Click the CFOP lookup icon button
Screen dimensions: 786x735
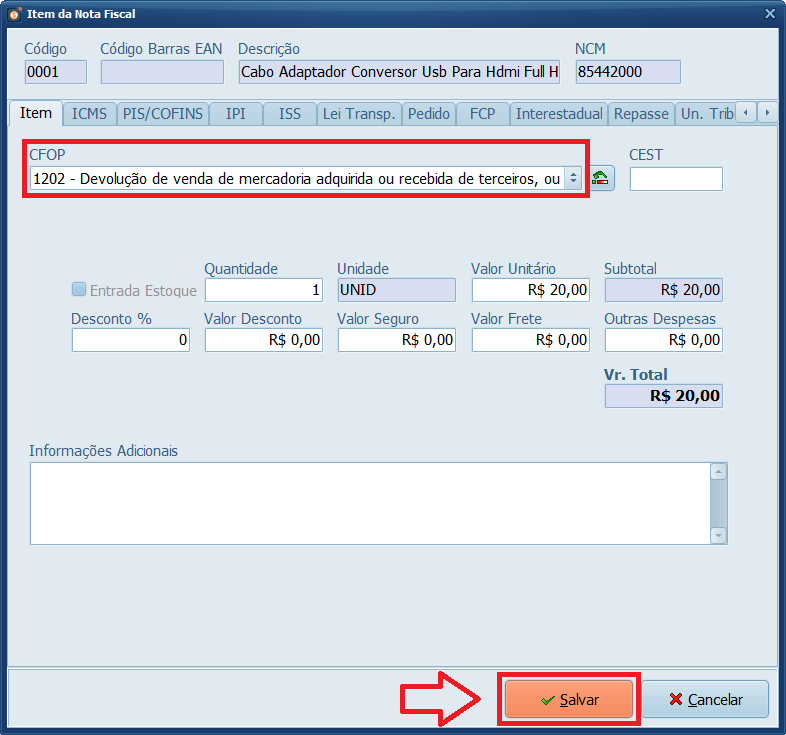point(601,178)
